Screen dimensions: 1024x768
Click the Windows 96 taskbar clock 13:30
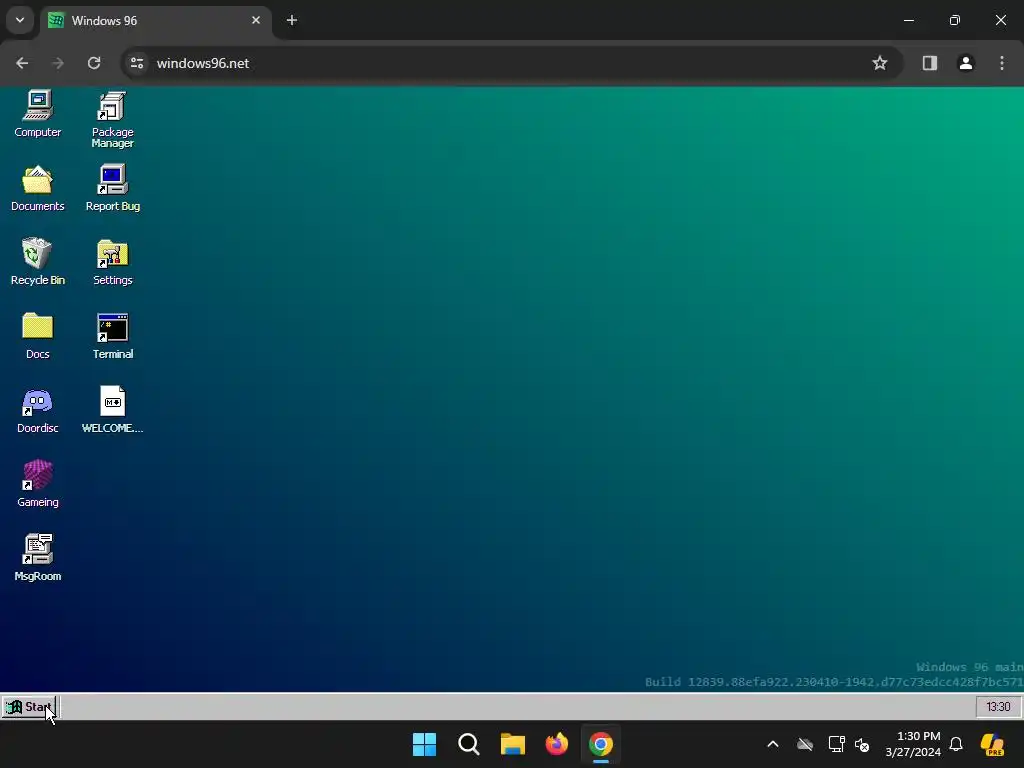(998, 707)
